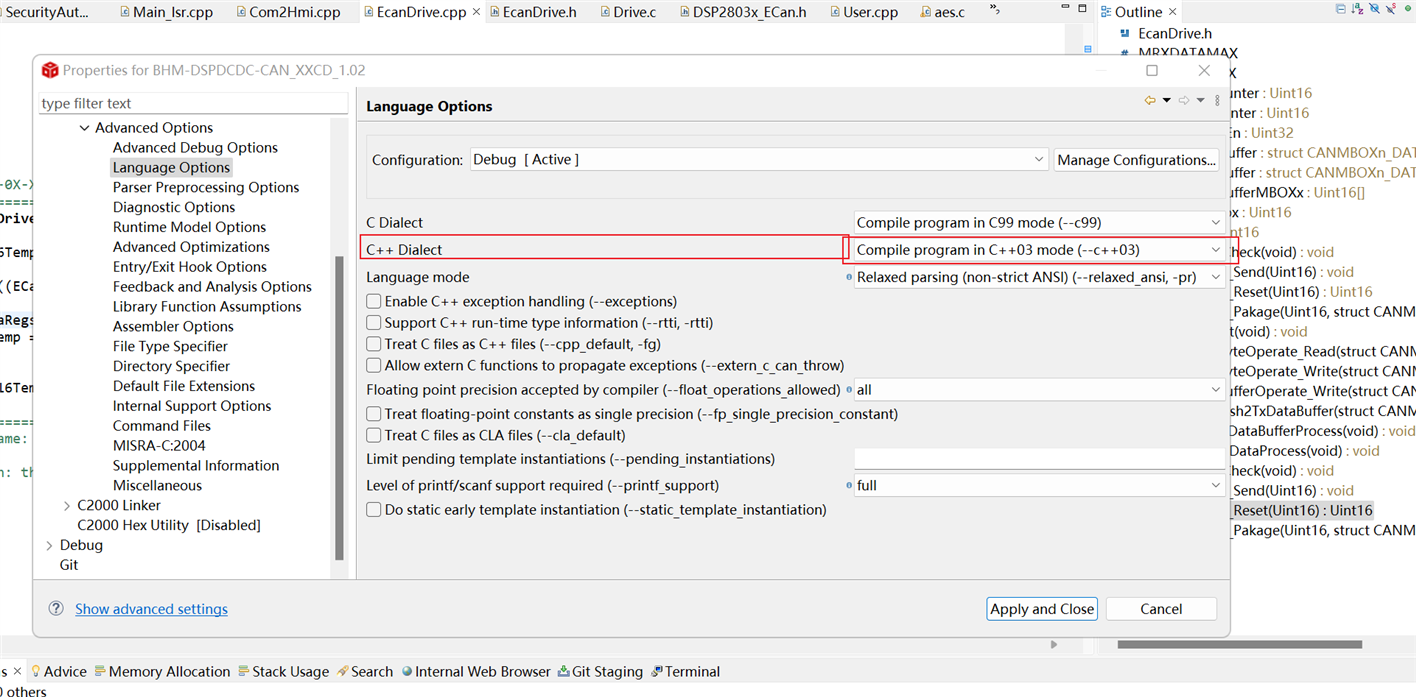Click the pending template instantiations input field
This screenshot has width=1416, height=697.
coord(1039,459)
